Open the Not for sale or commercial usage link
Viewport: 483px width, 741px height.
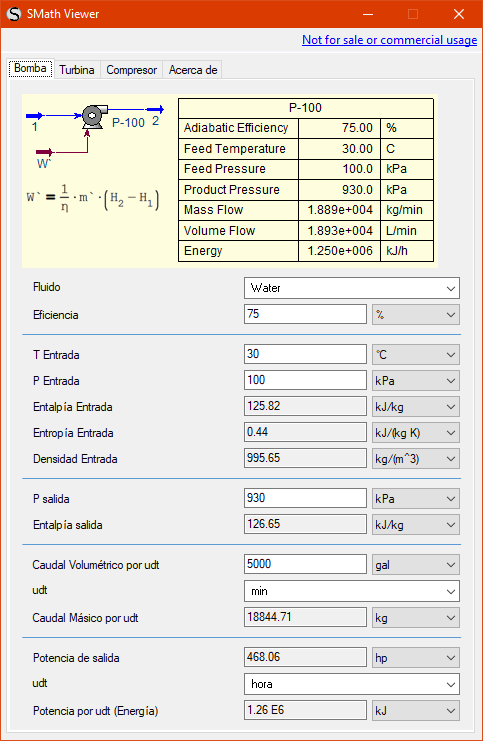[x=389, y=40]
